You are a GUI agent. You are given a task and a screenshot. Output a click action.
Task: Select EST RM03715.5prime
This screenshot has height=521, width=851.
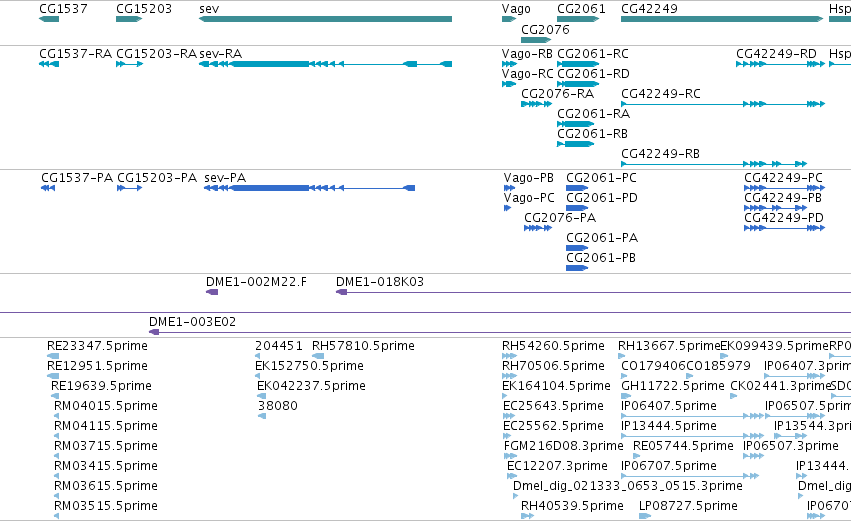point(56,456)
